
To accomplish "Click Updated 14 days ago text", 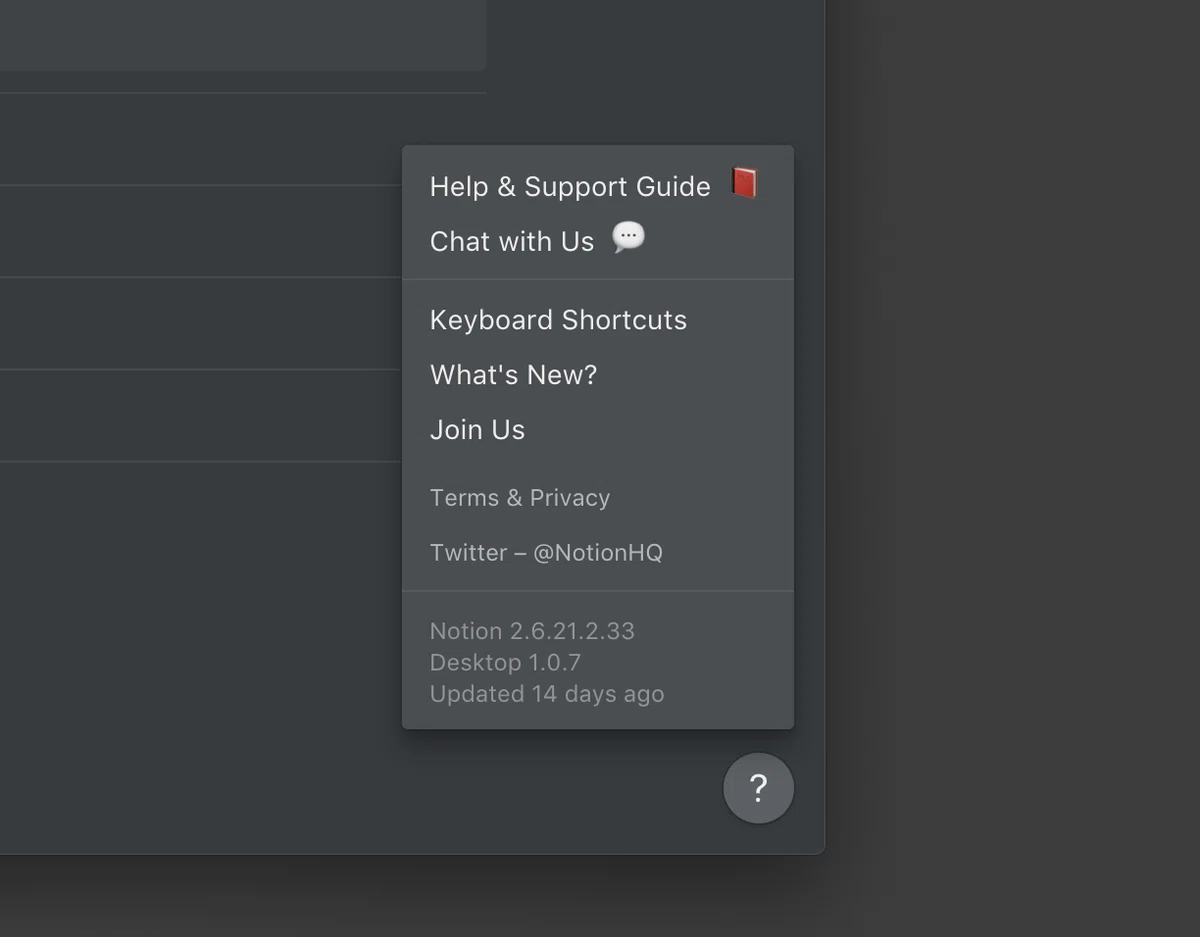I will pos(547,694).
